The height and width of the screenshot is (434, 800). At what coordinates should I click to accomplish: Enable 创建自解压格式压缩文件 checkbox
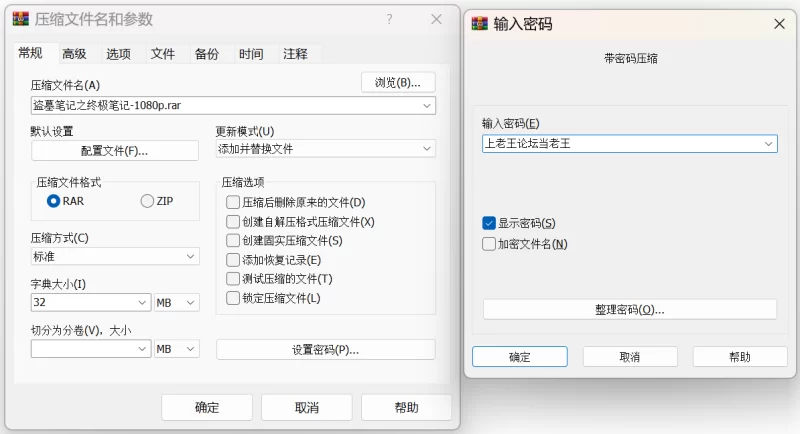tap(233, 221)
